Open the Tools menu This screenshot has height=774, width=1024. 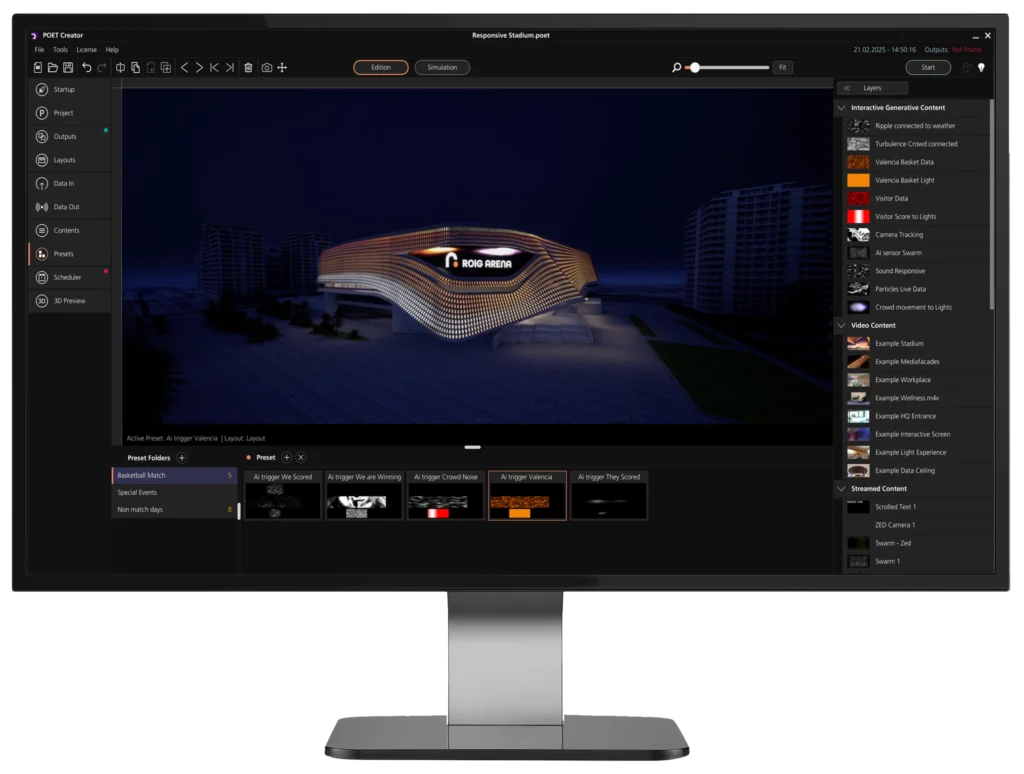click(x=60, y=49)
